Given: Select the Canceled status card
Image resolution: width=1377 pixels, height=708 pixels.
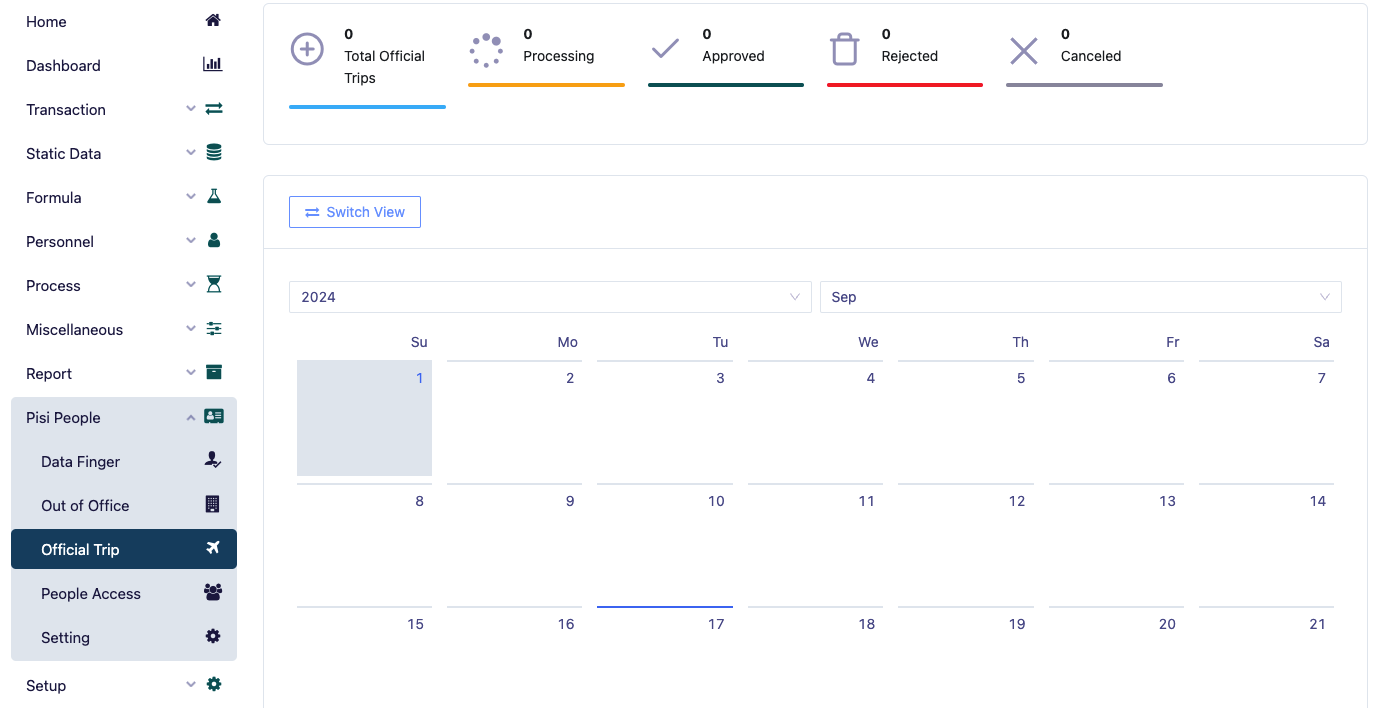Looking at the screenshot, I should (x=1084, y=56).
